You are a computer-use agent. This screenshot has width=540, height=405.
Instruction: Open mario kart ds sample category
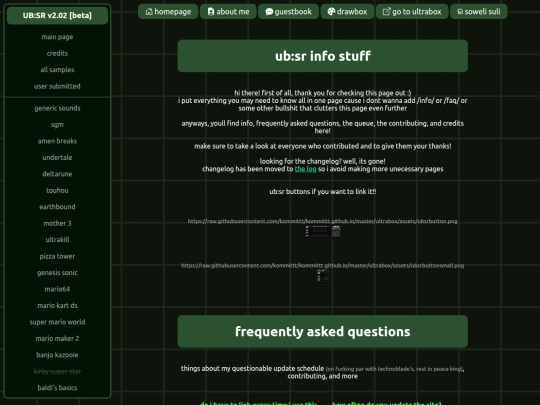57,305
